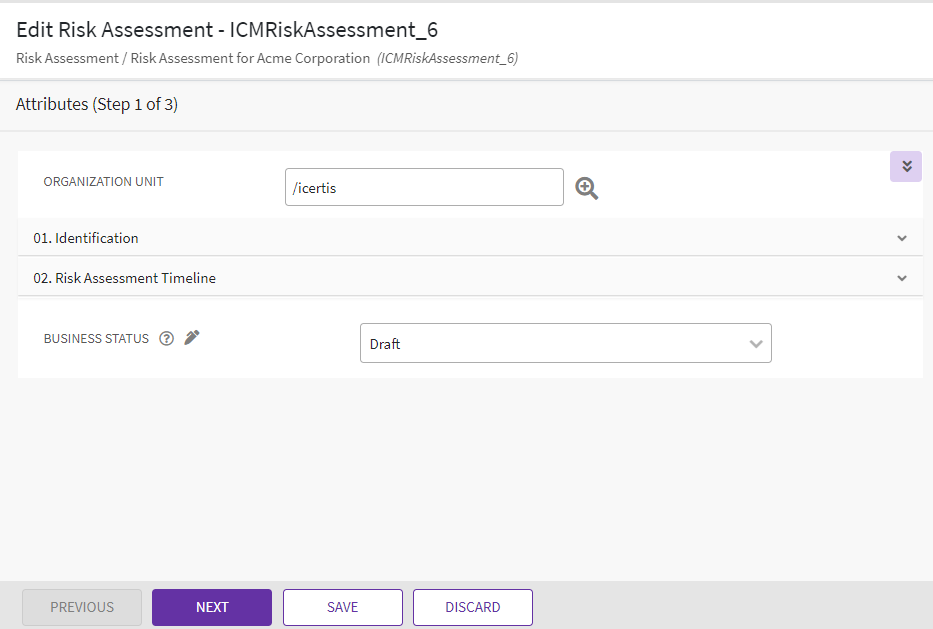The image size is (933, 629).
Task: Open Risk Assessment for Acme Corporation breadcrumb
Action: [250, 58]
